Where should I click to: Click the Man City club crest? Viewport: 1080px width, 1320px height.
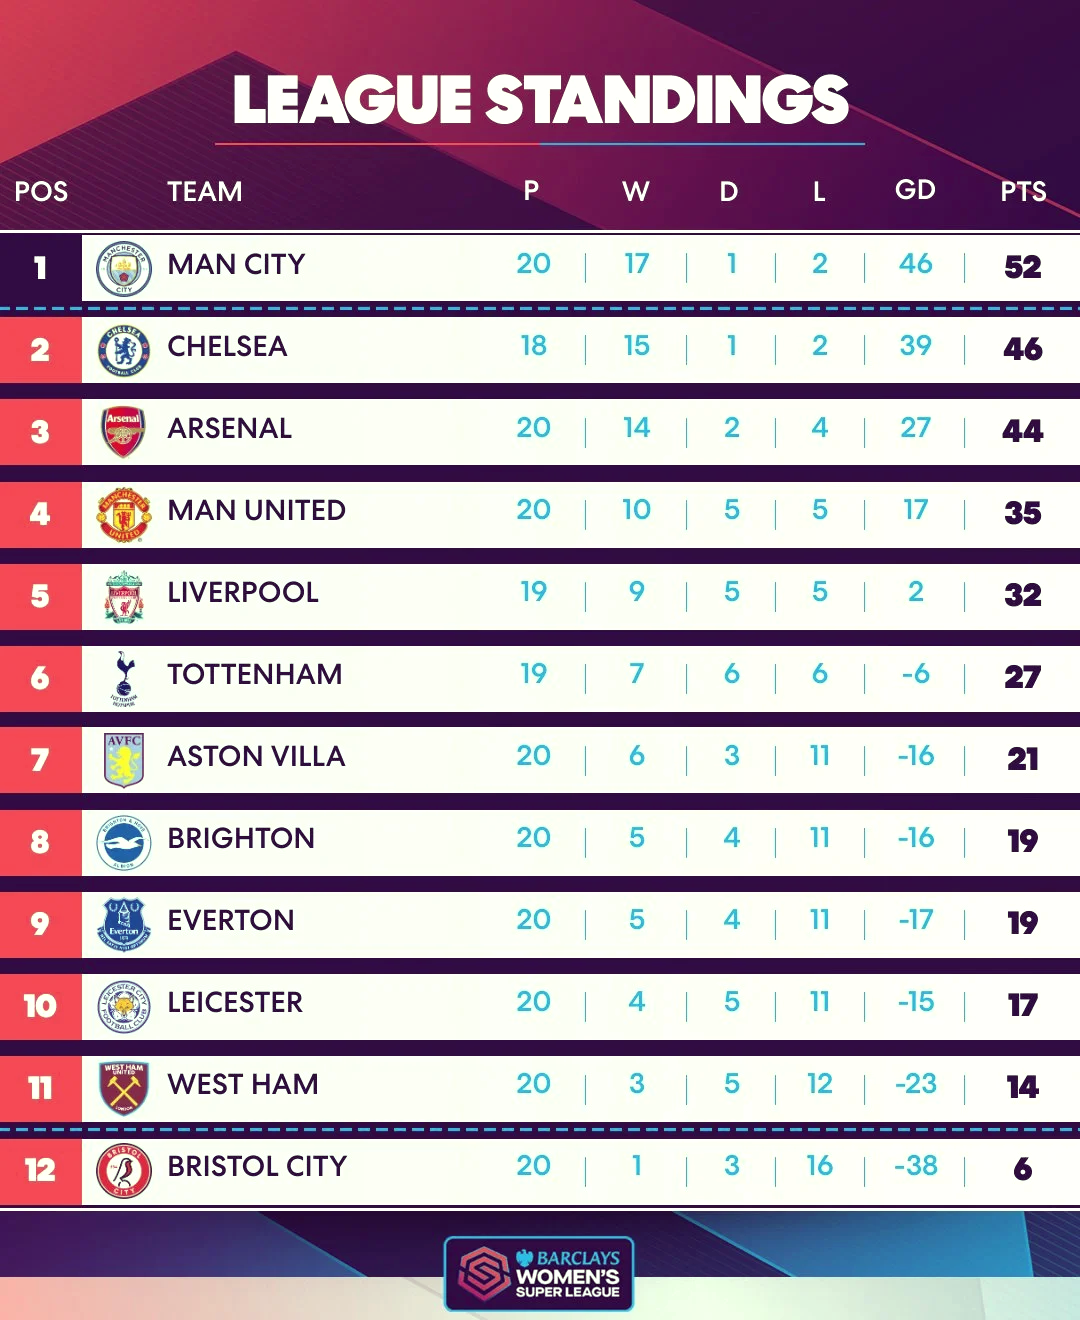[124, 268]
